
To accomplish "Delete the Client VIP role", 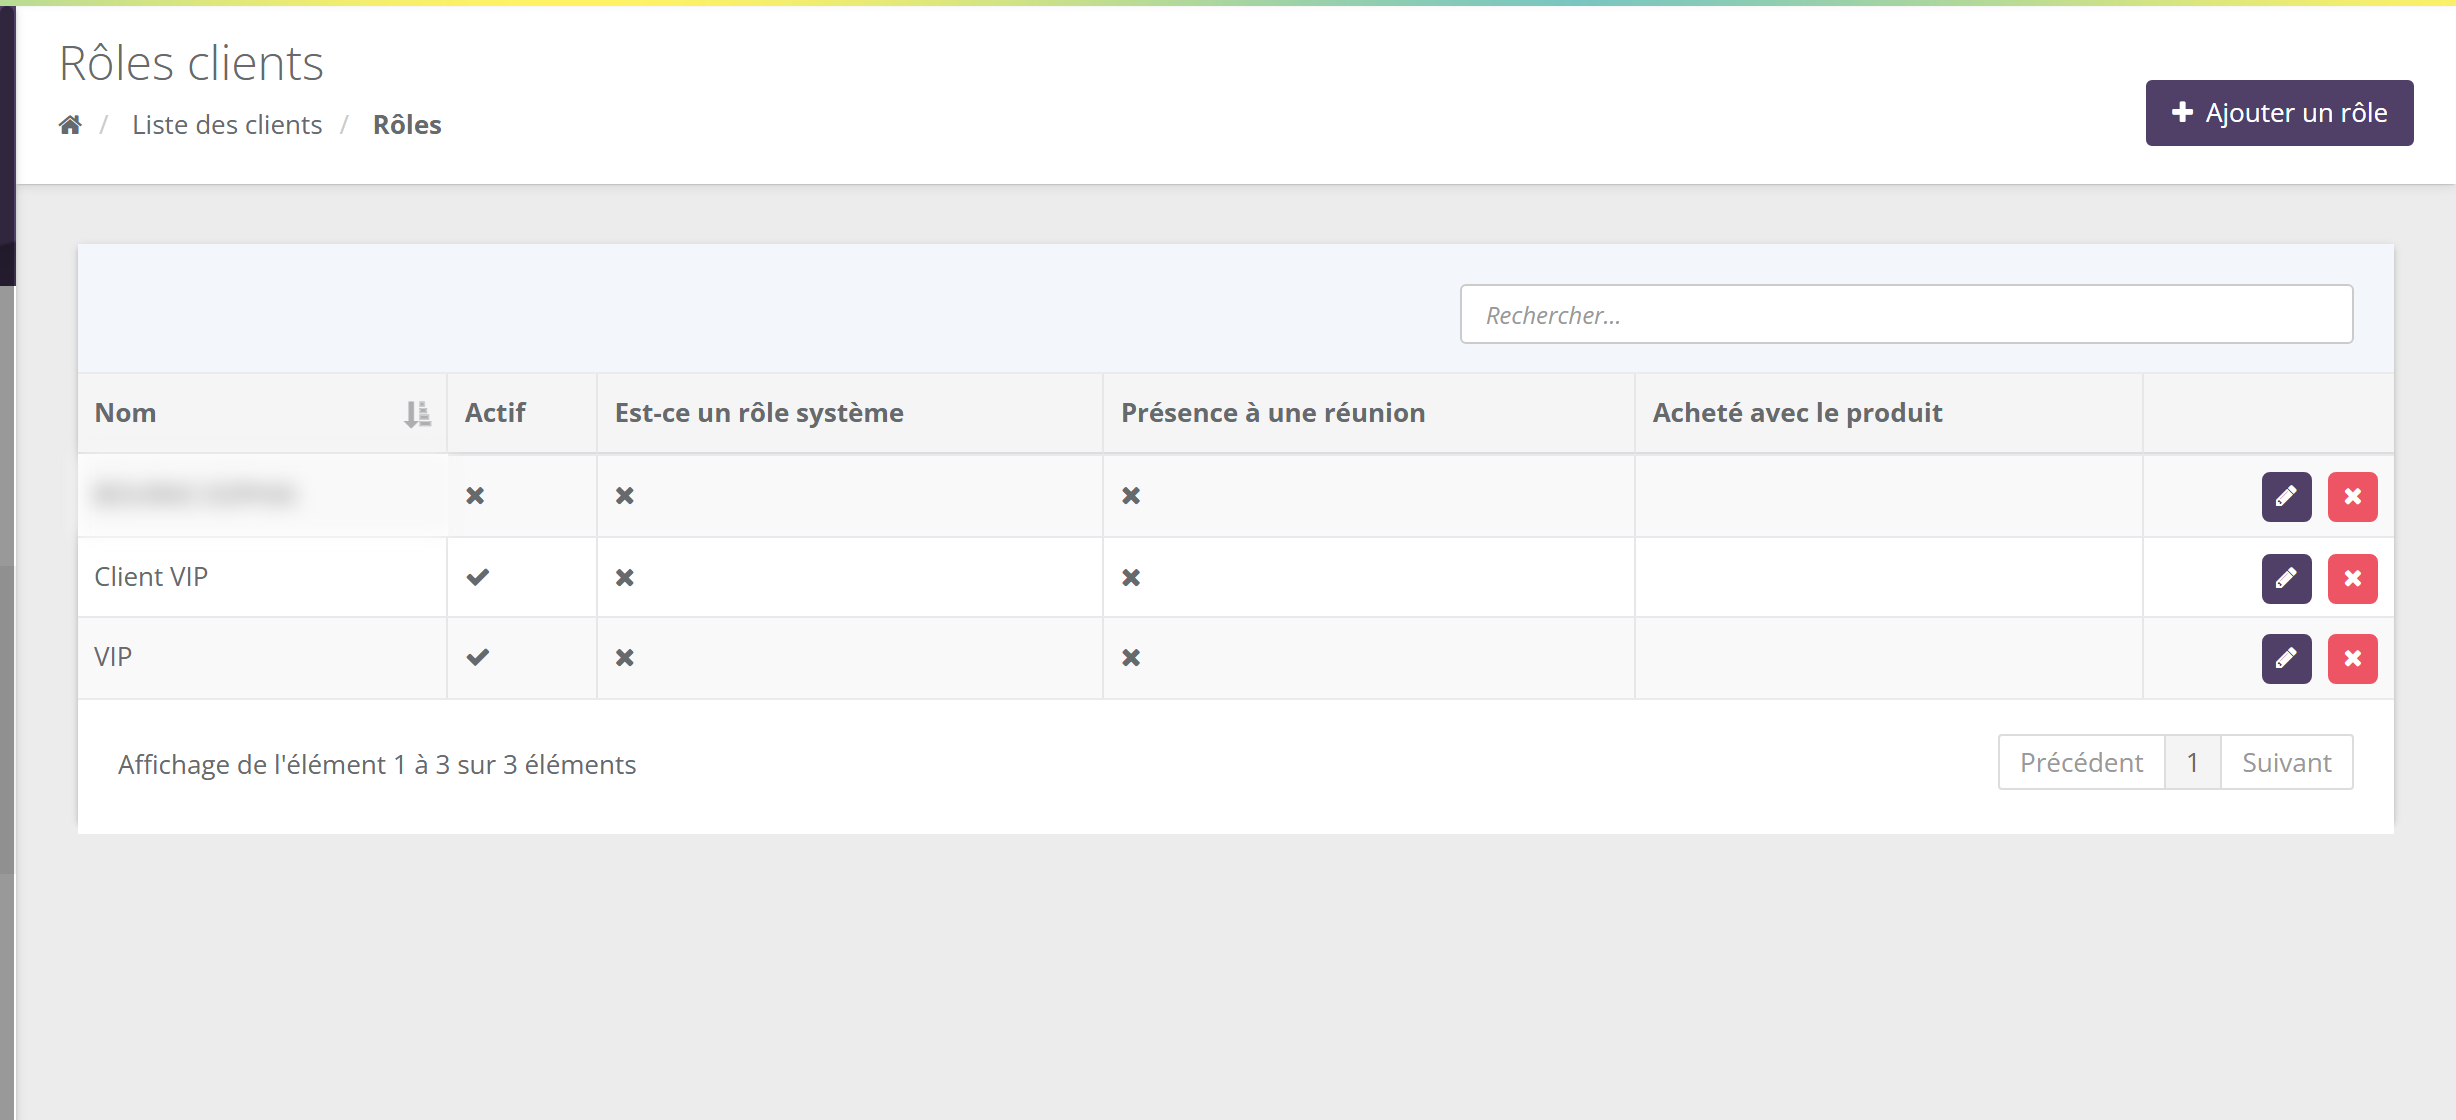I will (x=2353, y=579).
